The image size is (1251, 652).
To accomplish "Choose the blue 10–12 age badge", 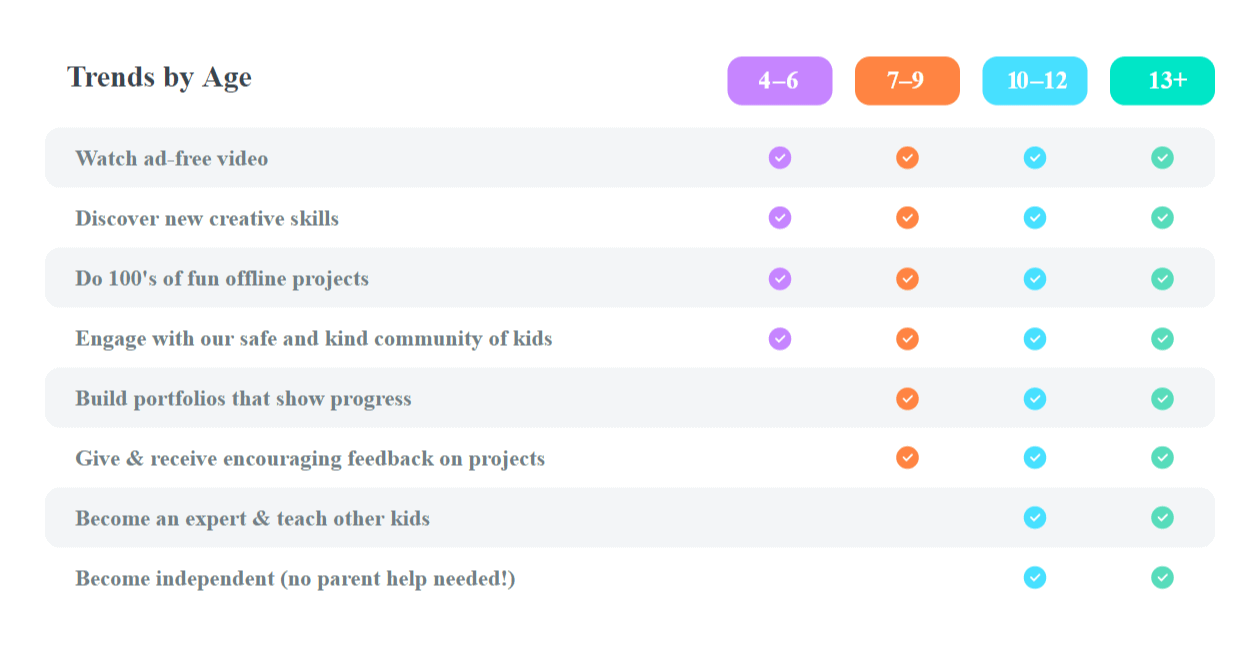I will (1035, 81).
